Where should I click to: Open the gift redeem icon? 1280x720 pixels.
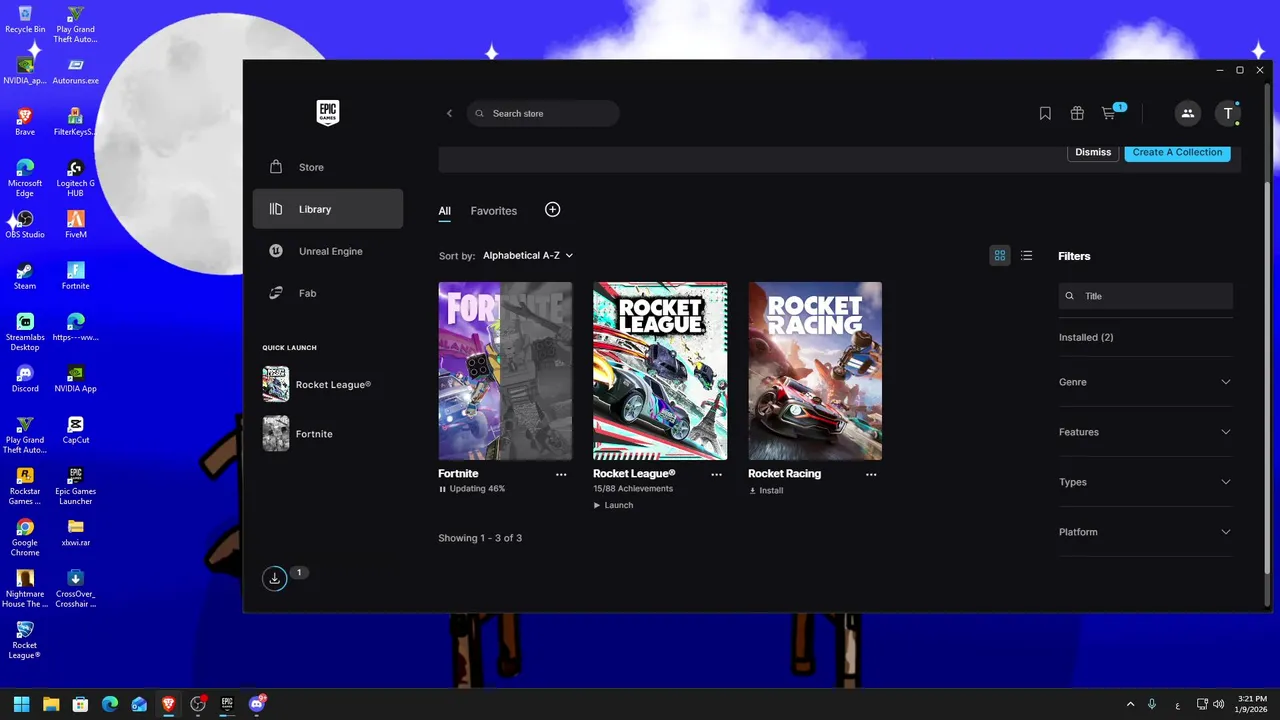(1077, 114)
